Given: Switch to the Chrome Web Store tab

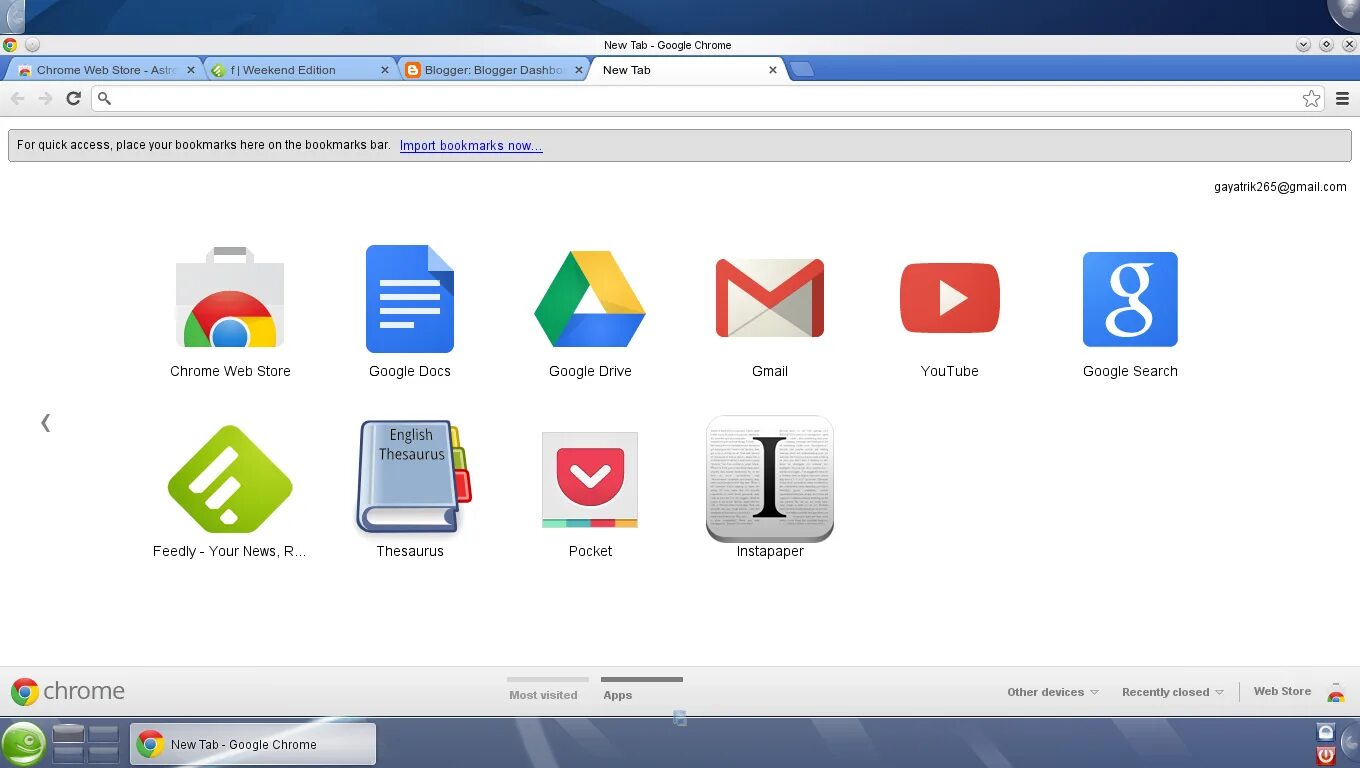Looking at the screenshot, I should 105,70.
